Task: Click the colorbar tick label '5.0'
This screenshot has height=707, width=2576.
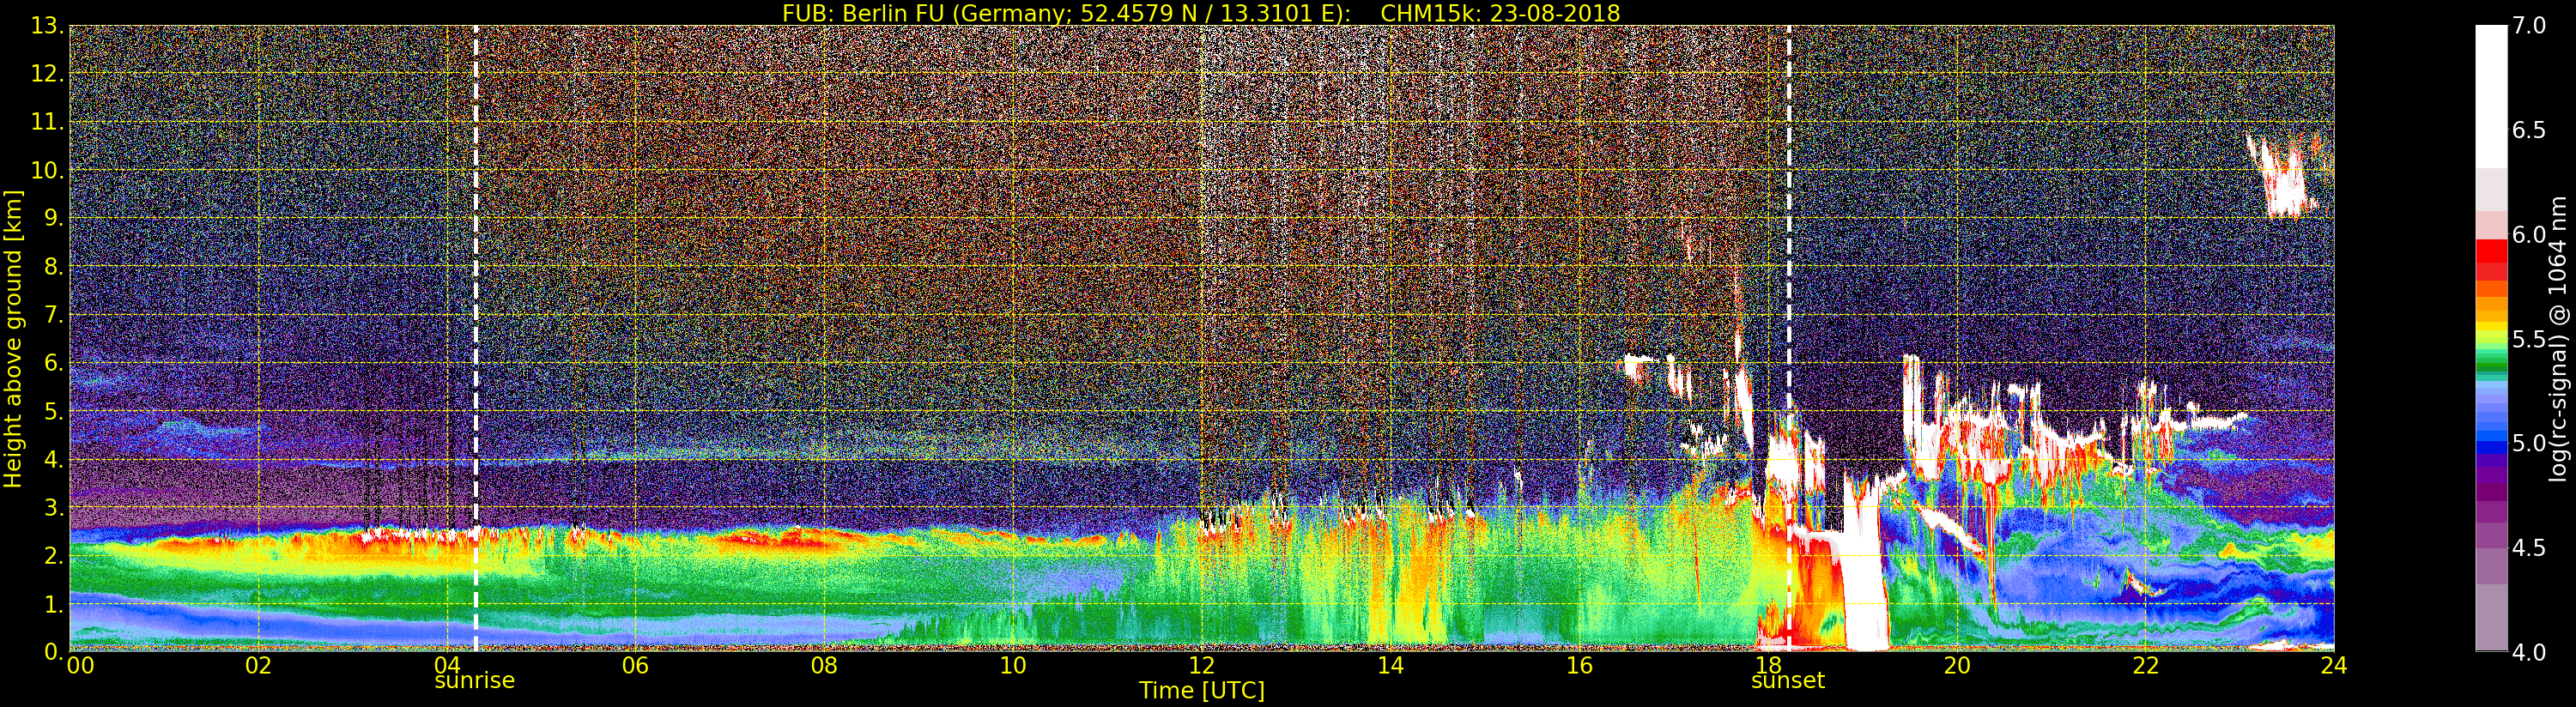Action: click(2529, 443)
